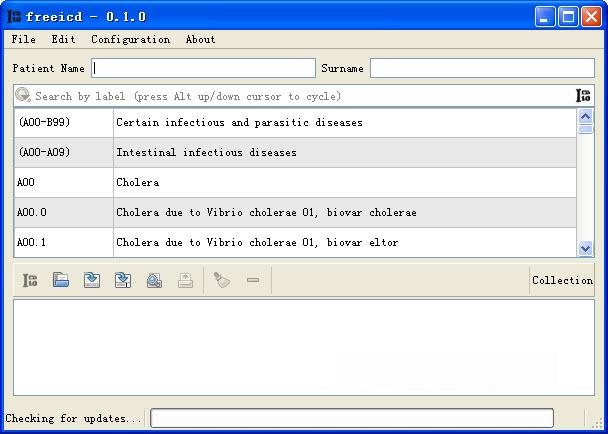Open a collection file with the folder icon

point(61,280)
